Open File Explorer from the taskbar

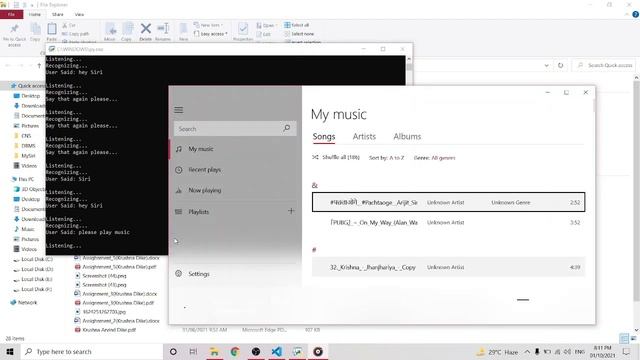click(x=214, y=351)
